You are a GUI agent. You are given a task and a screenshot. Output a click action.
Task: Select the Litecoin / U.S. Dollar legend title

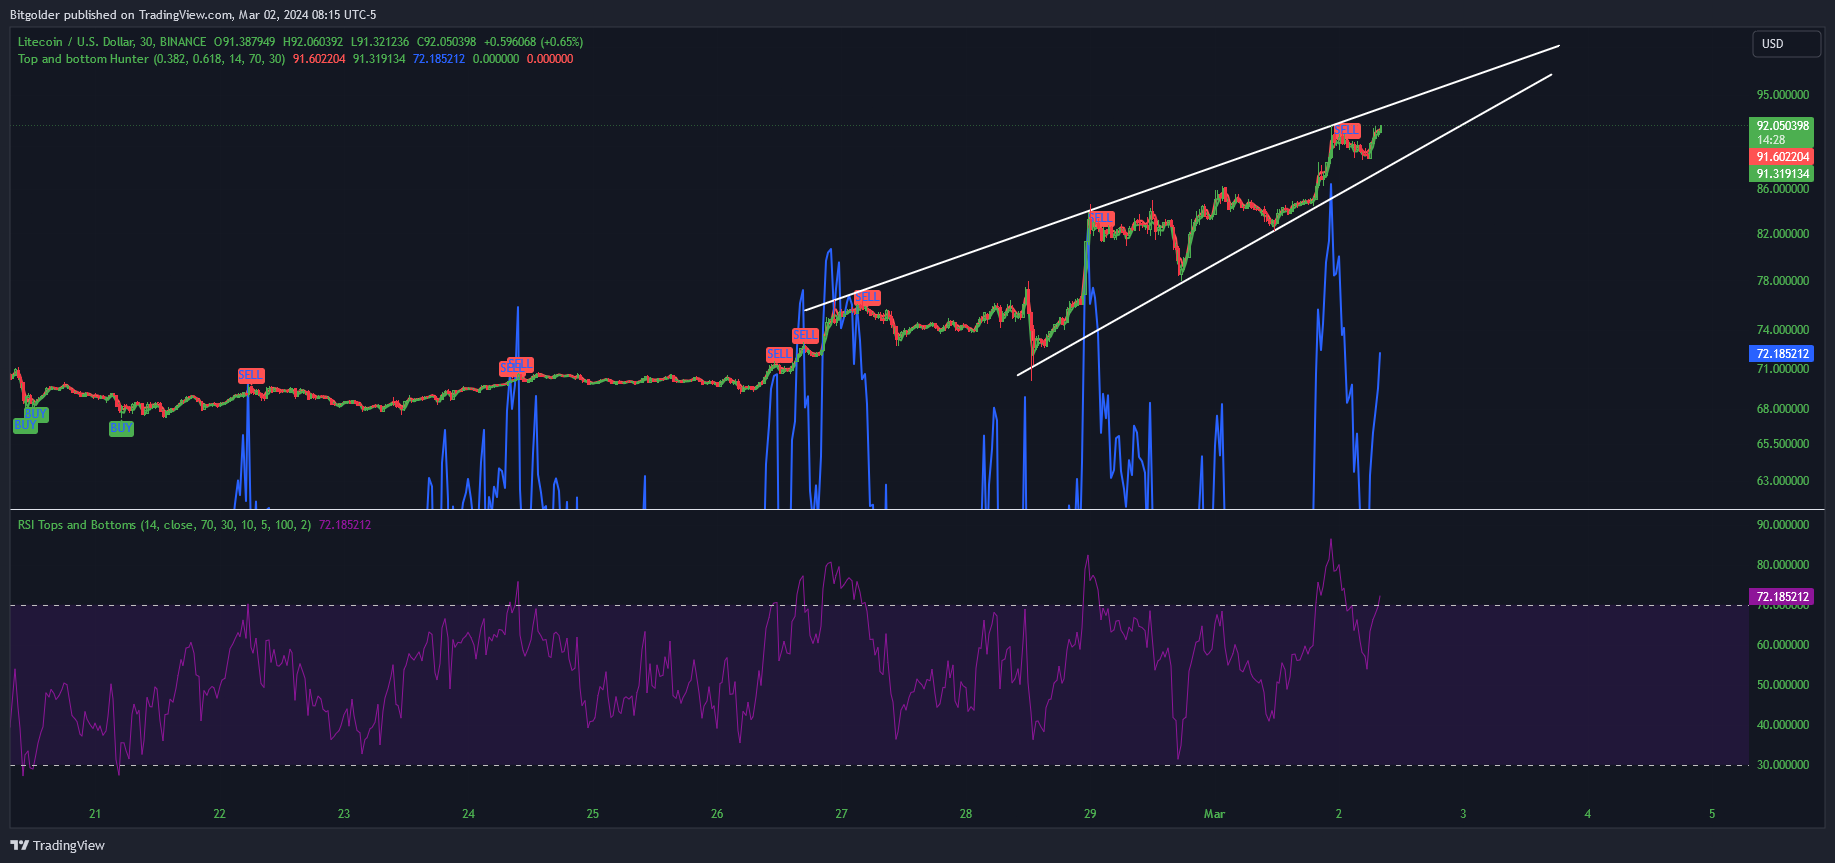(x=112, y=42)
